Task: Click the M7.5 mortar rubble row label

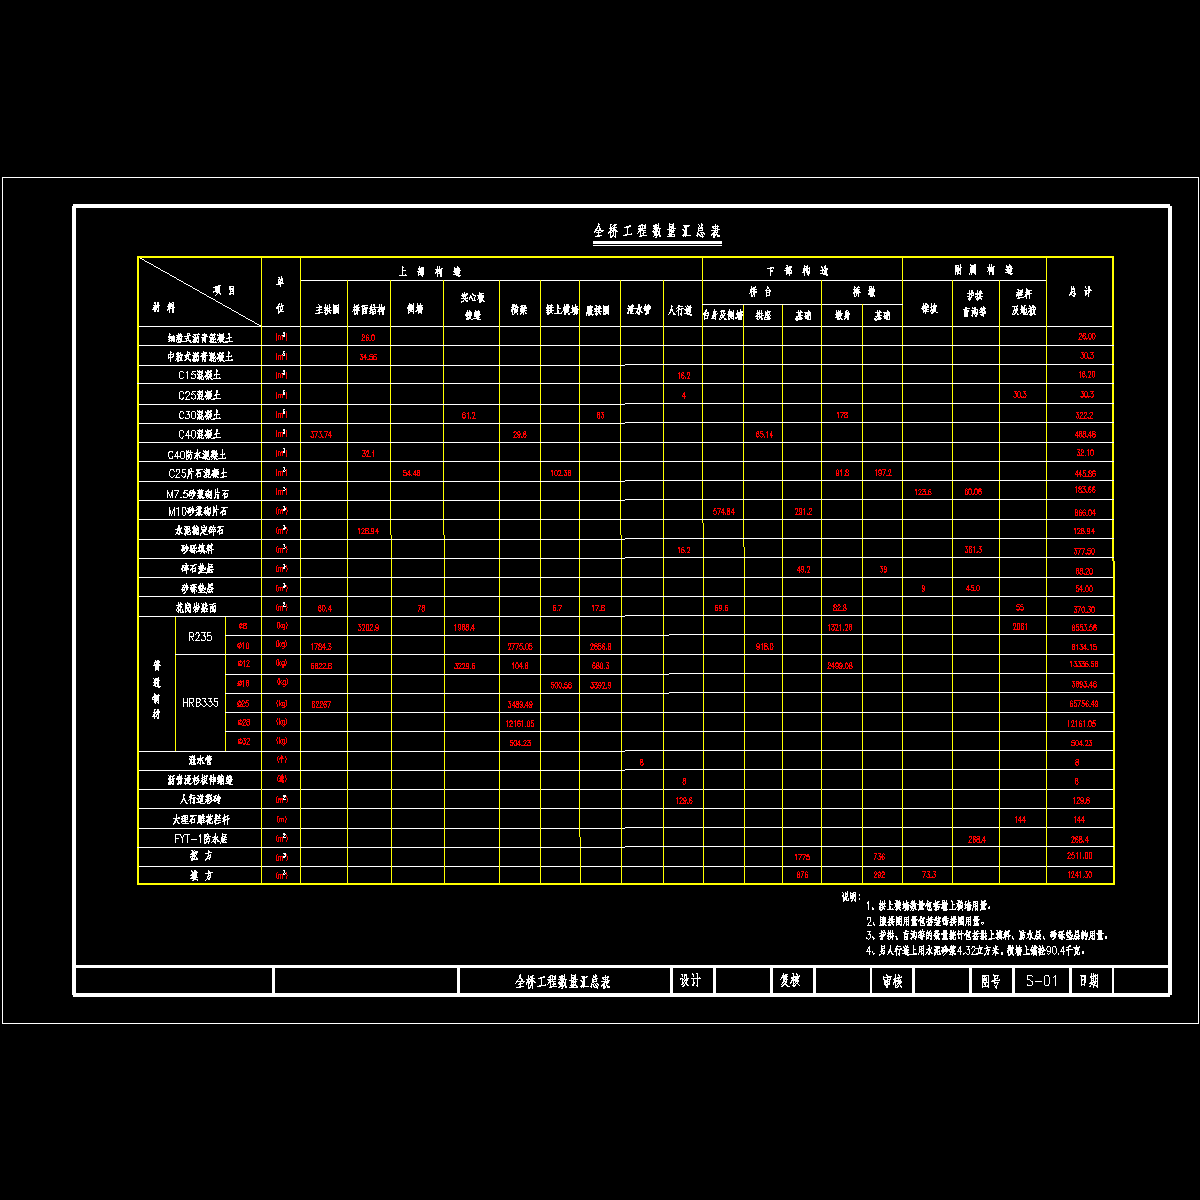Action: (199, 493)
